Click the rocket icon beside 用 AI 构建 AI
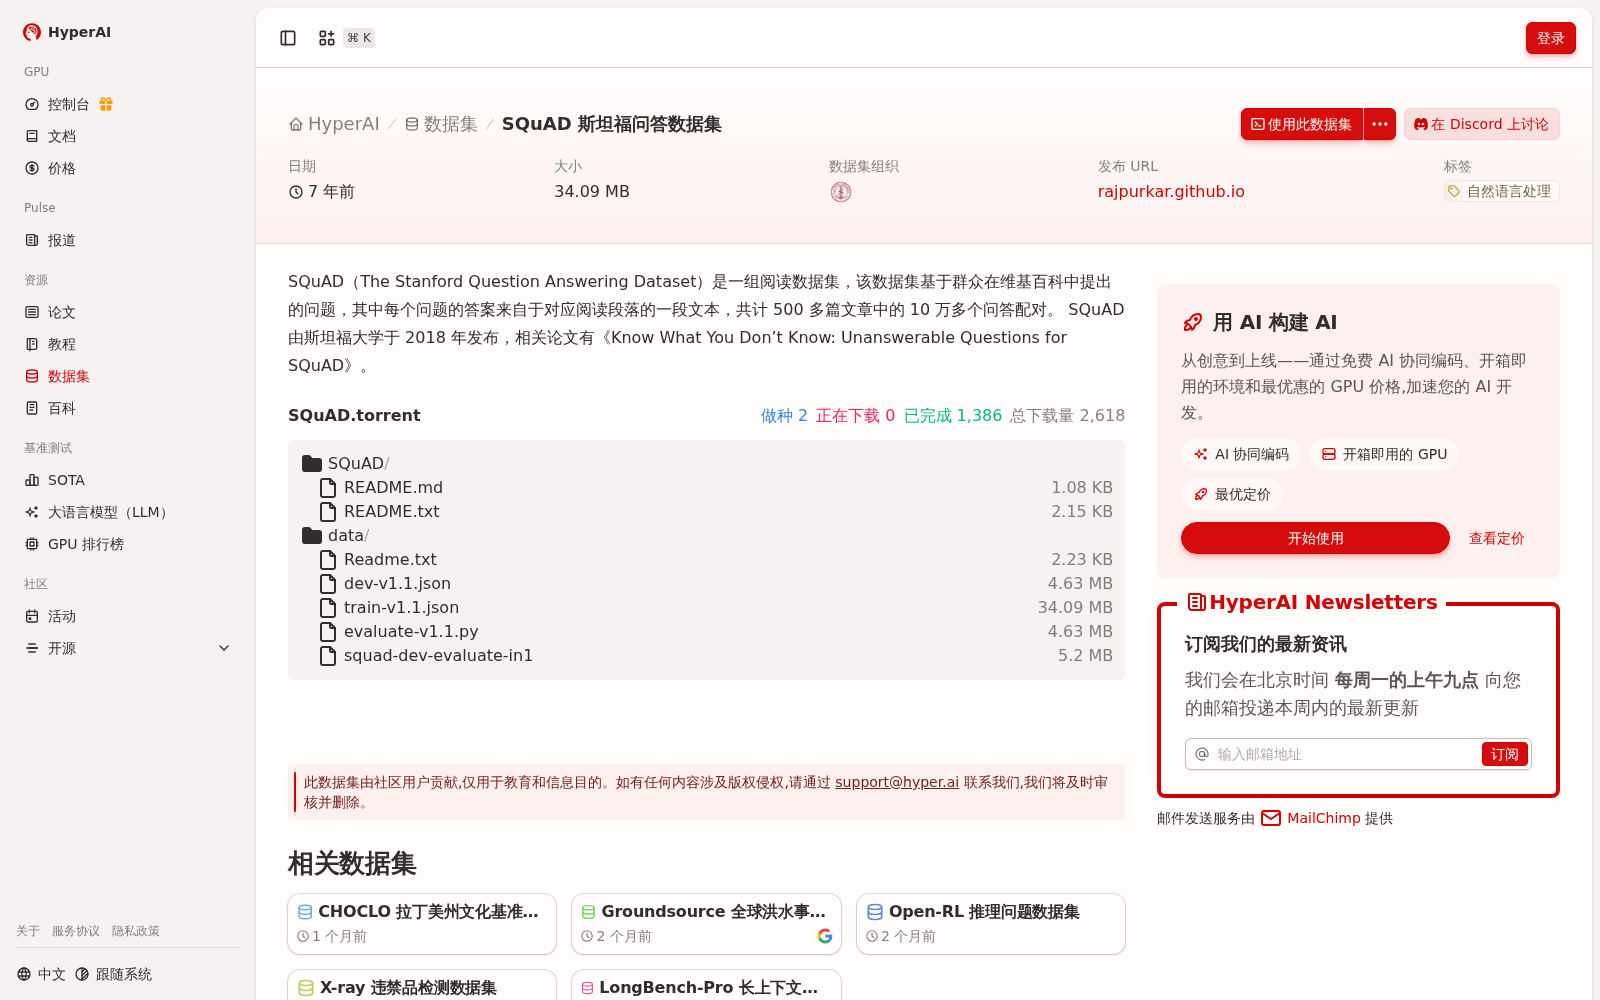 tap(1192, 322)
